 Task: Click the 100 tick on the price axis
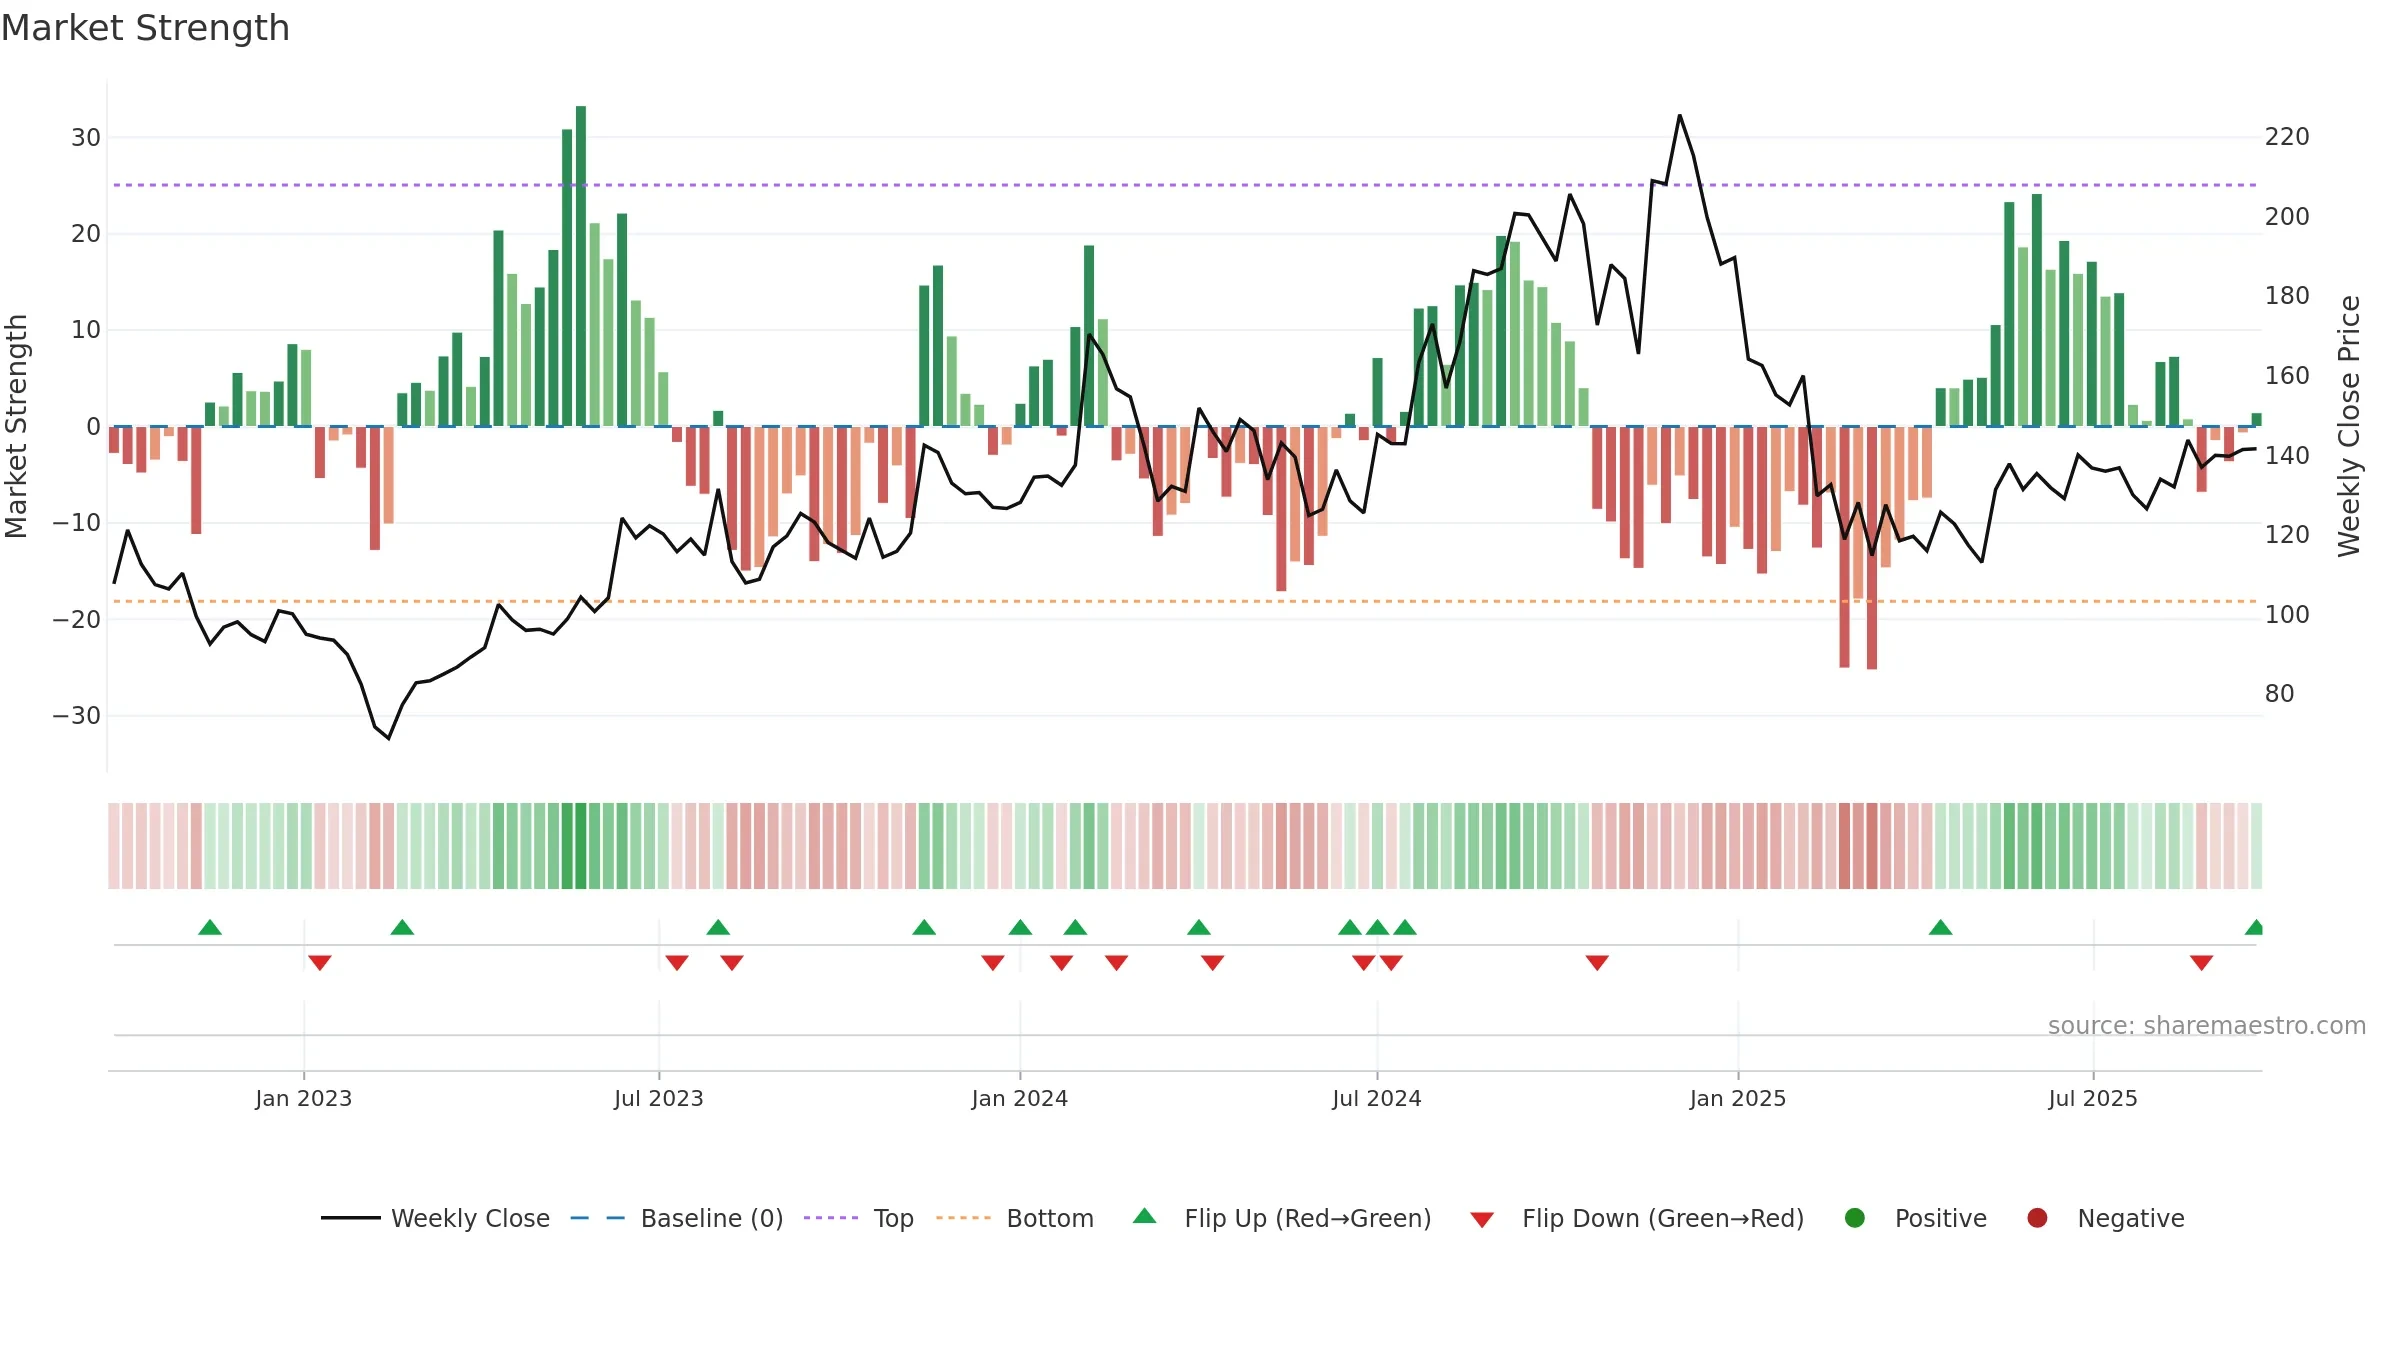coord(2287,614)
